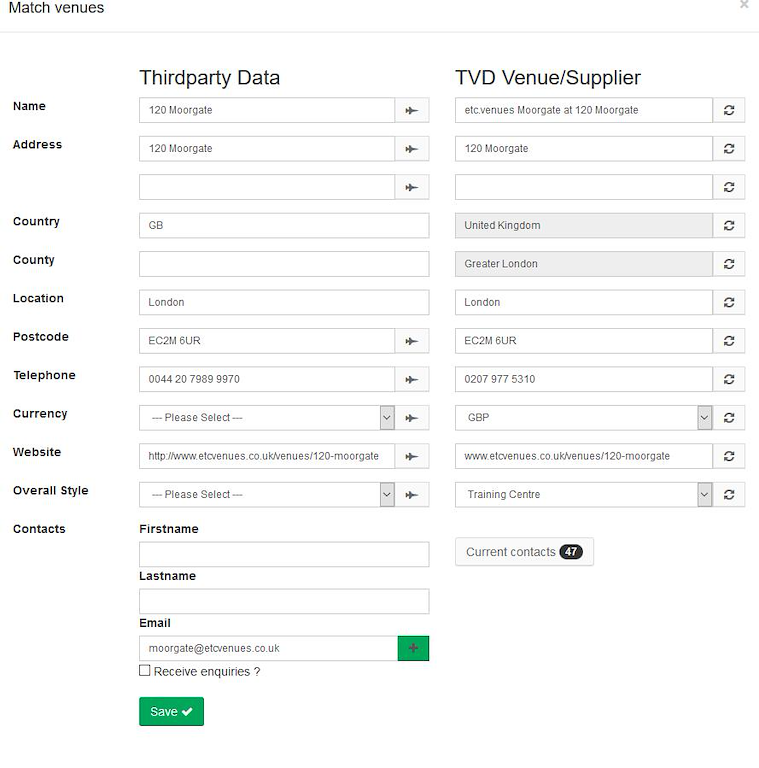Edit TVD Address field 120 Moorgate
This screenshot has width=759, height=768.
pos(584,149)
